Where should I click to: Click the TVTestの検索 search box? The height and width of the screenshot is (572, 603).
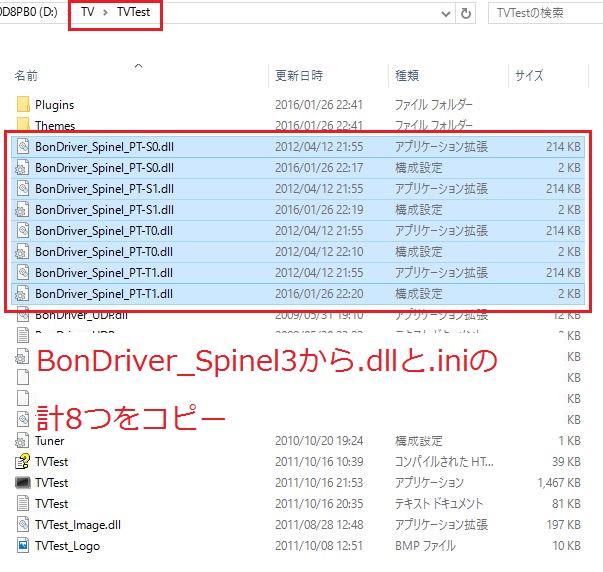[x=545, y=13]
